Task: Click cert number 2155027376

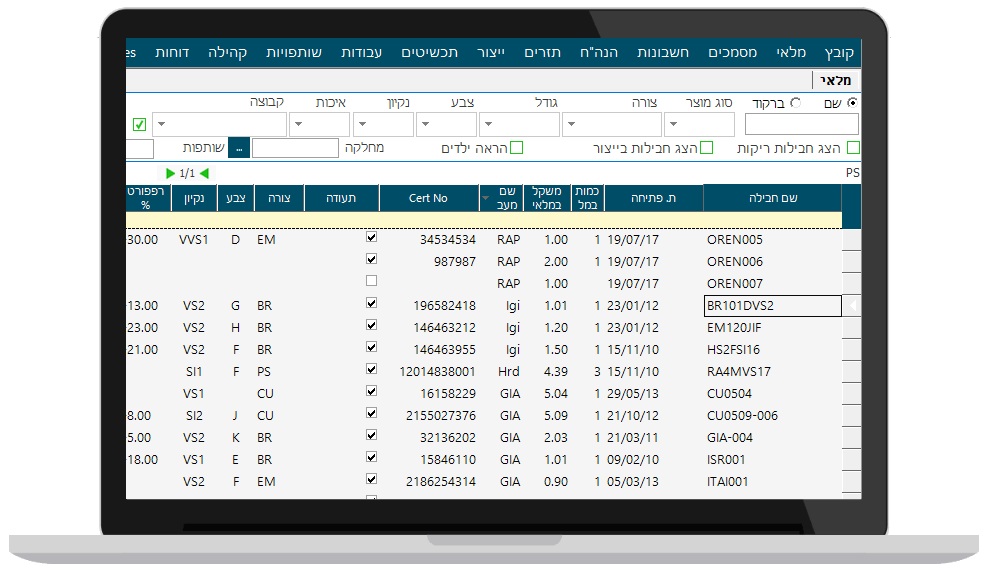Action: (x=441, y=416)
